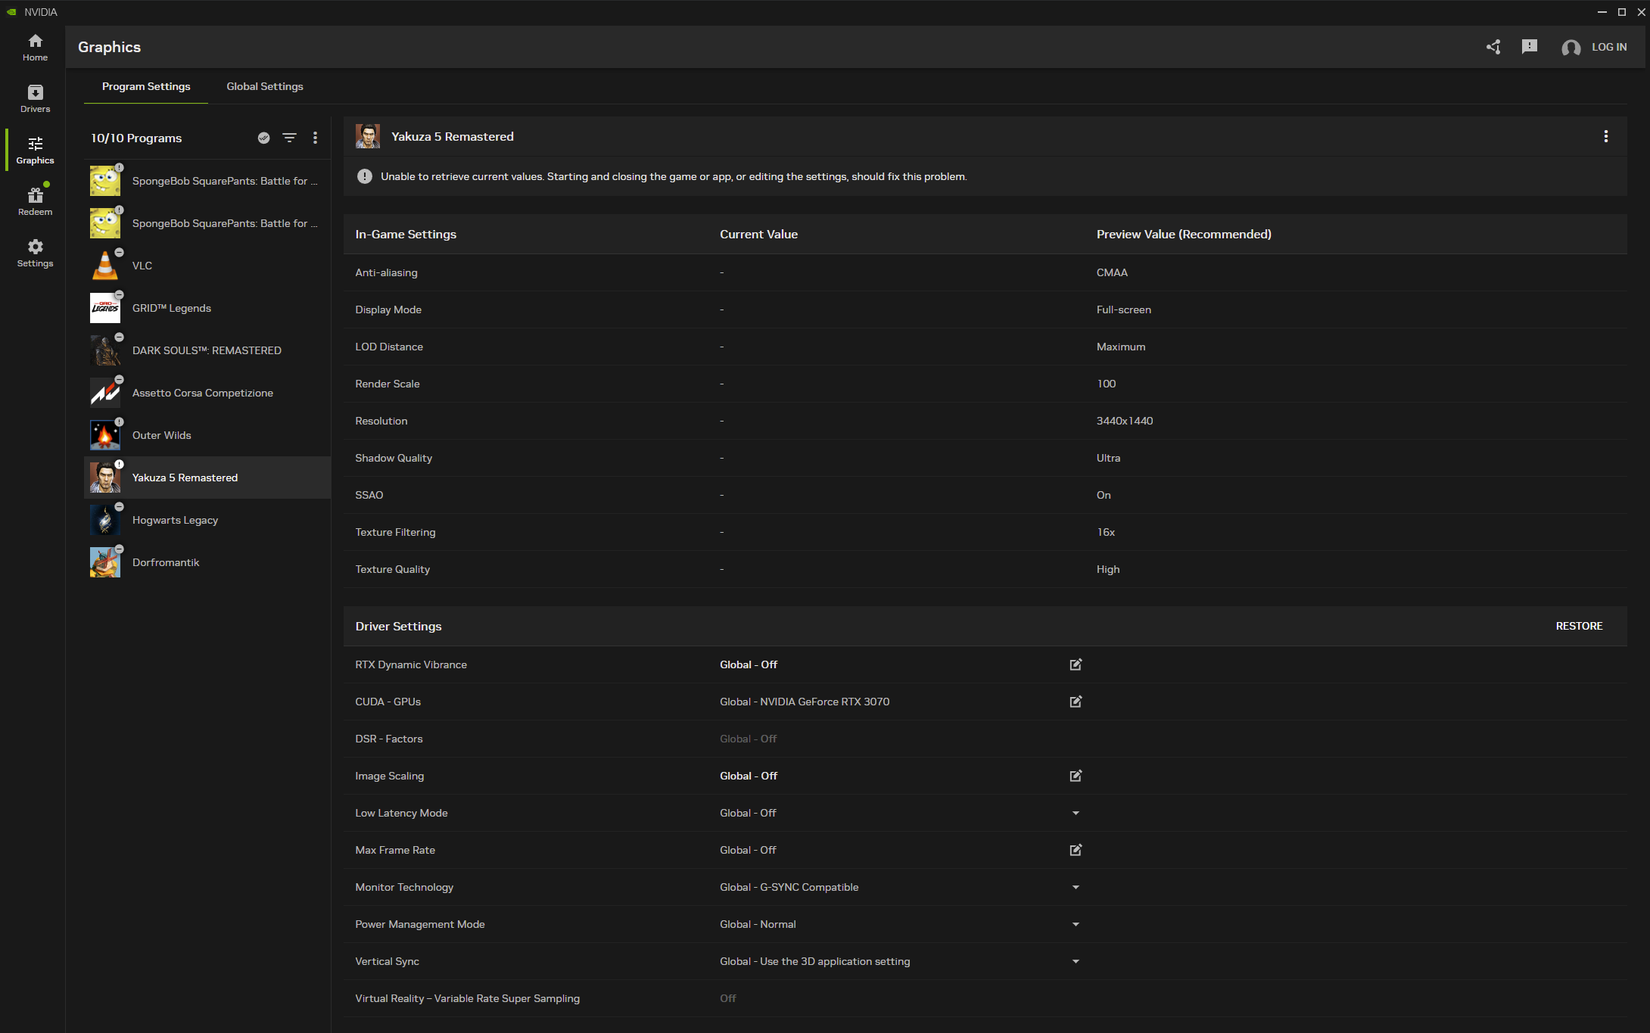This screenshot has width=1650, height=1033.
Task: Open the Home page in sidebar
Action: click(35, 47)
